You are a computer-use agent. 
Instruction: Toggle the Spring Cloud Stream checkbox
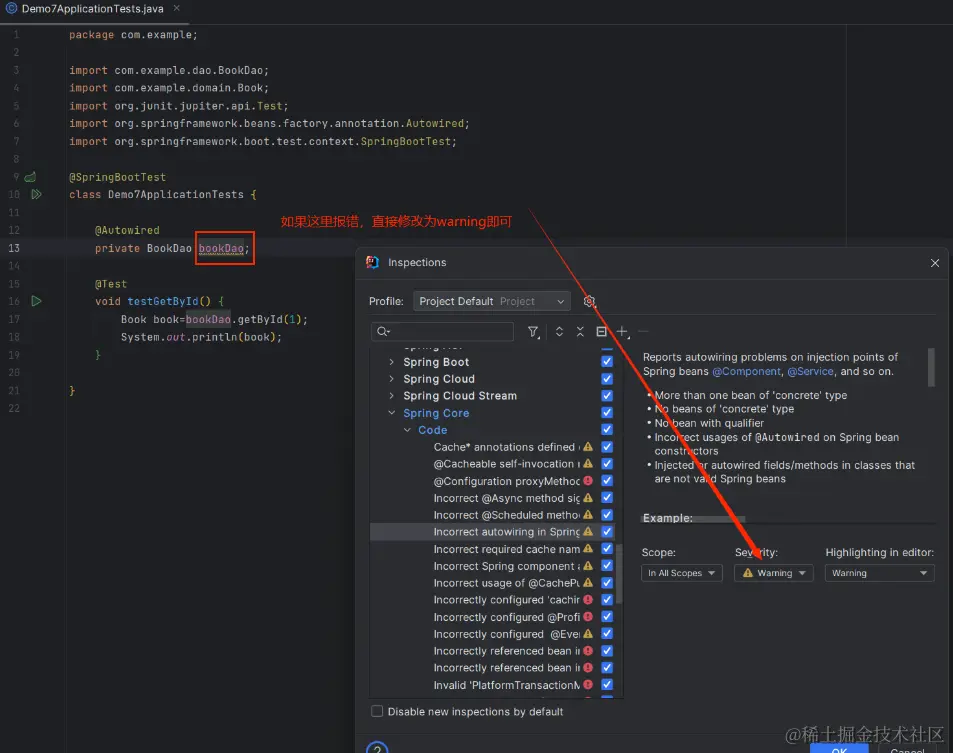[x=607, y=396]
